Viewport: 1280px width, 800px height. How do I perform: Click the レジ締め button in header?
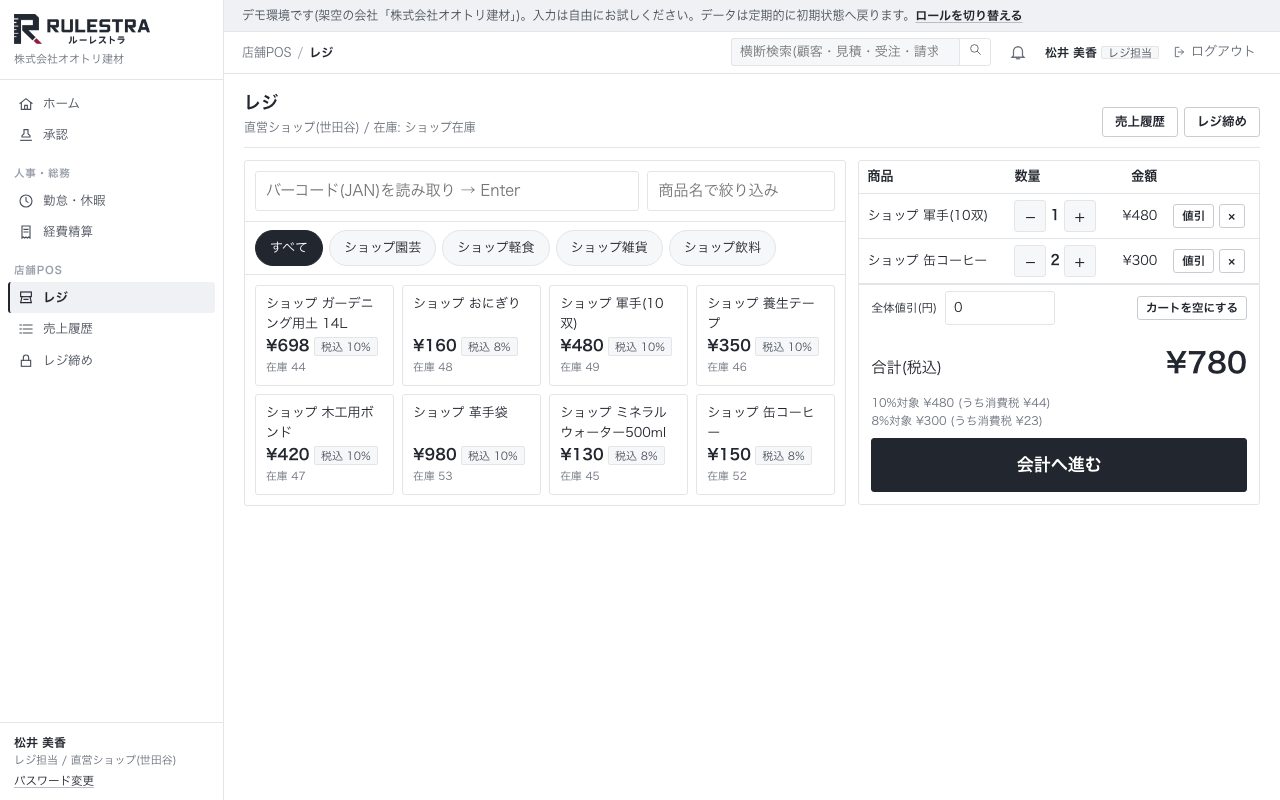click(x=1222, y=122)
